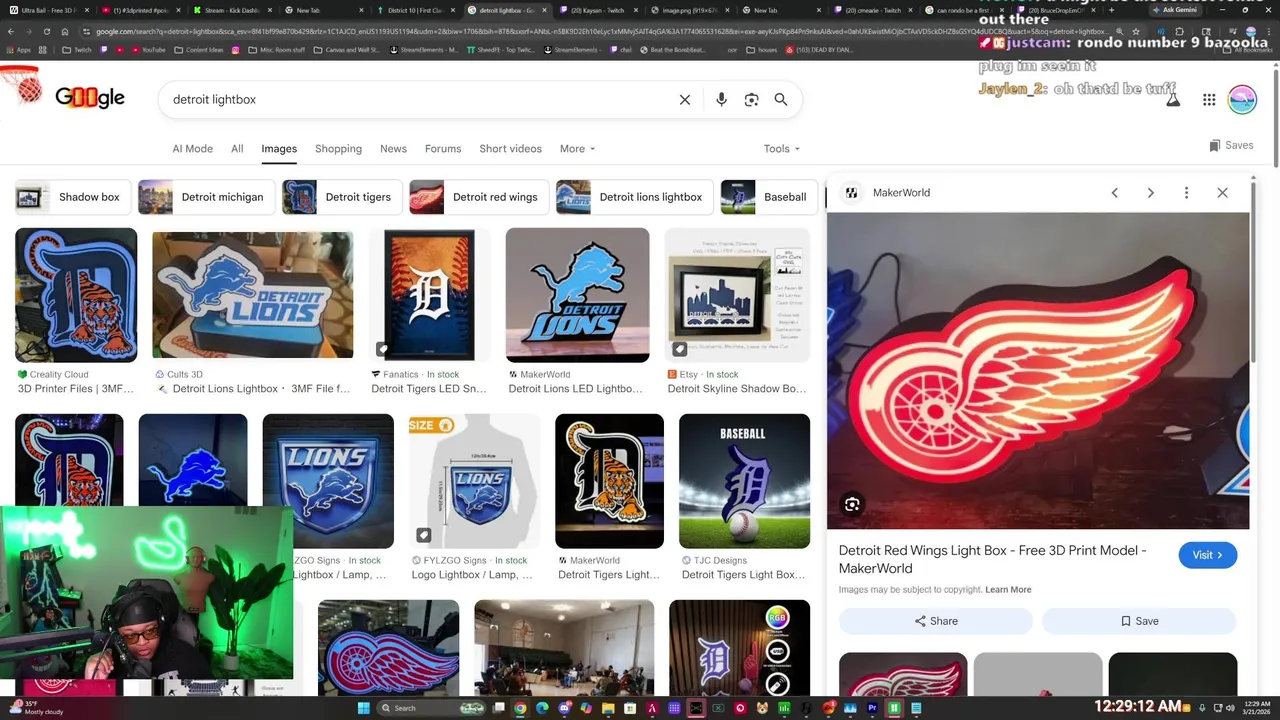Screen dimensions: 1280x720
Task: Open Google Lens search by image icon
Action: 751,100
